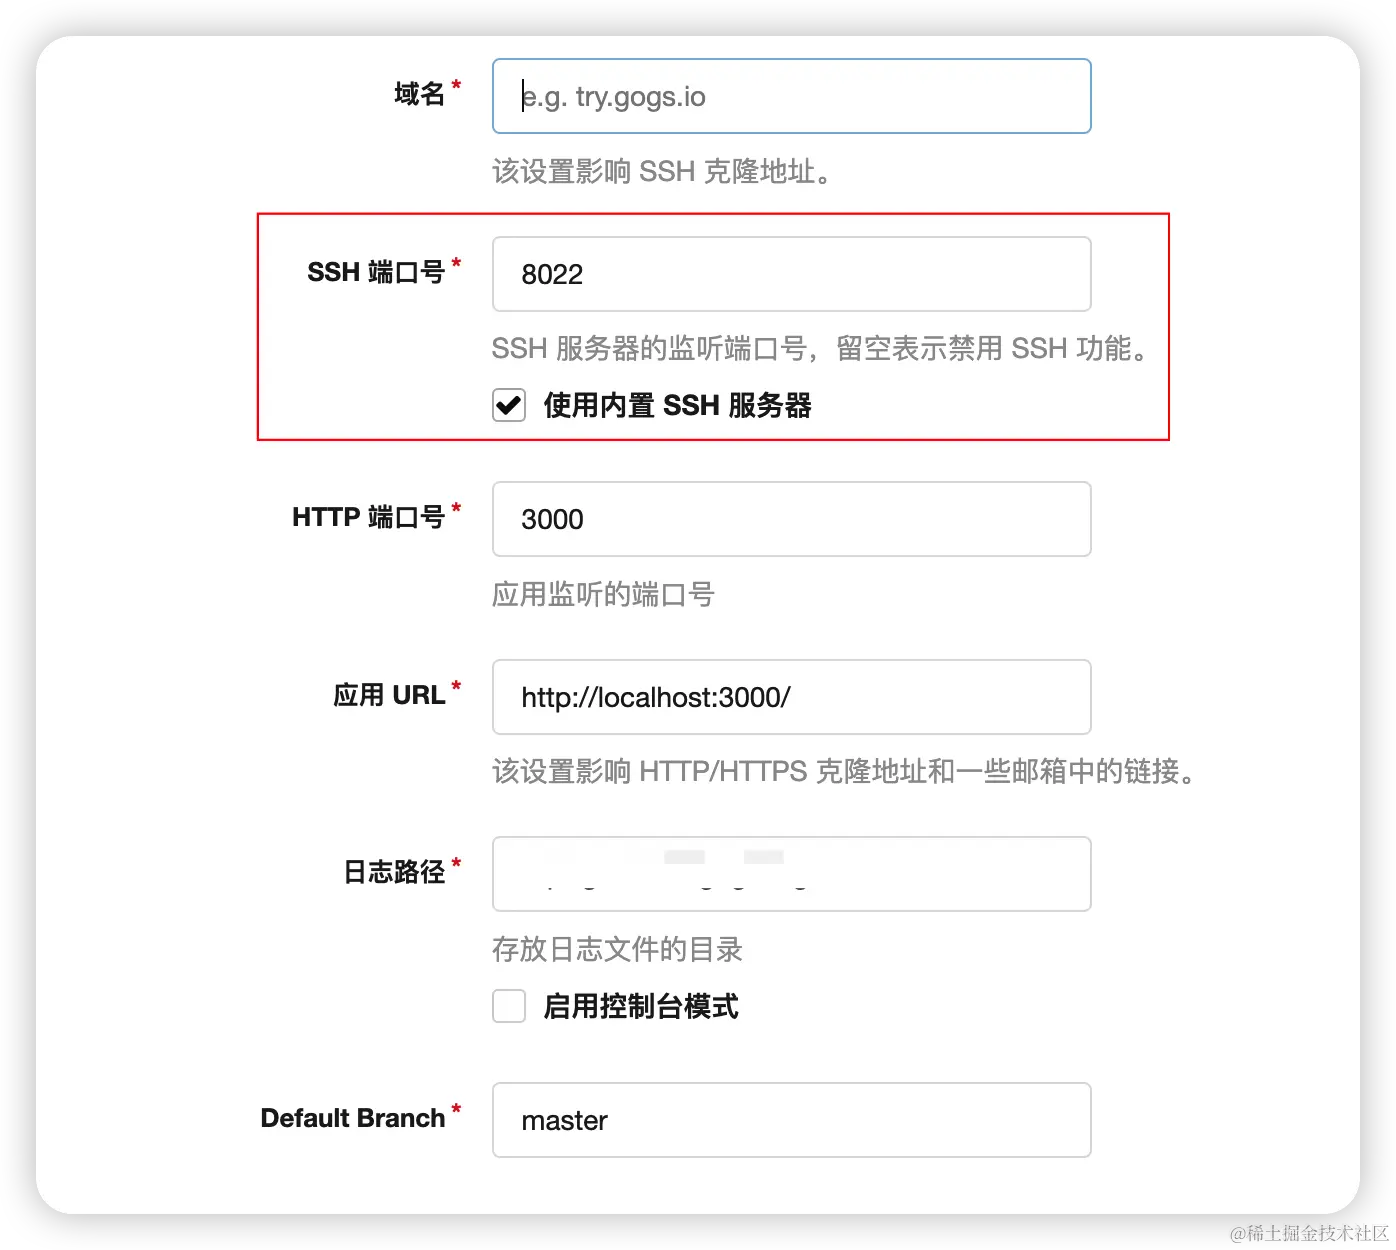This screenshot has width=1396, height=1250.
Task: Click the HTTP 端口号 field showing 3000
Action: click(790, 519)
